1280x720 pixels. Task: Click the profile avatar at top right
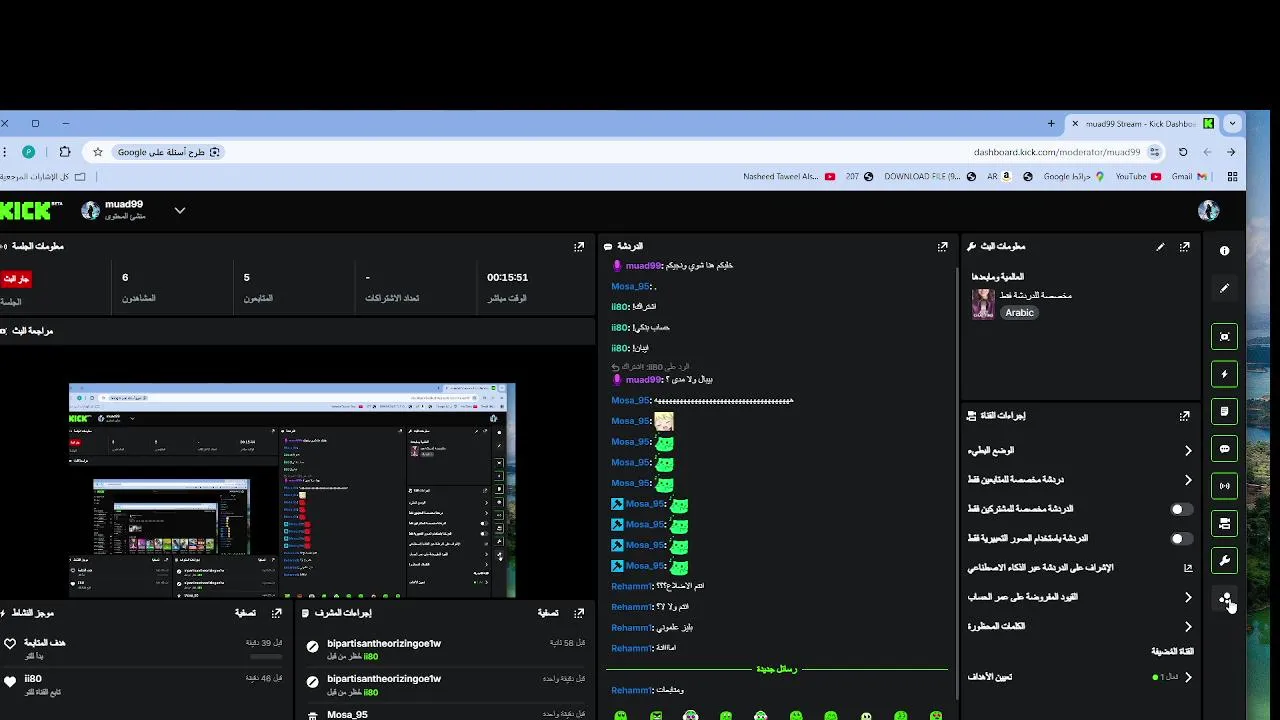point(1208,210)
